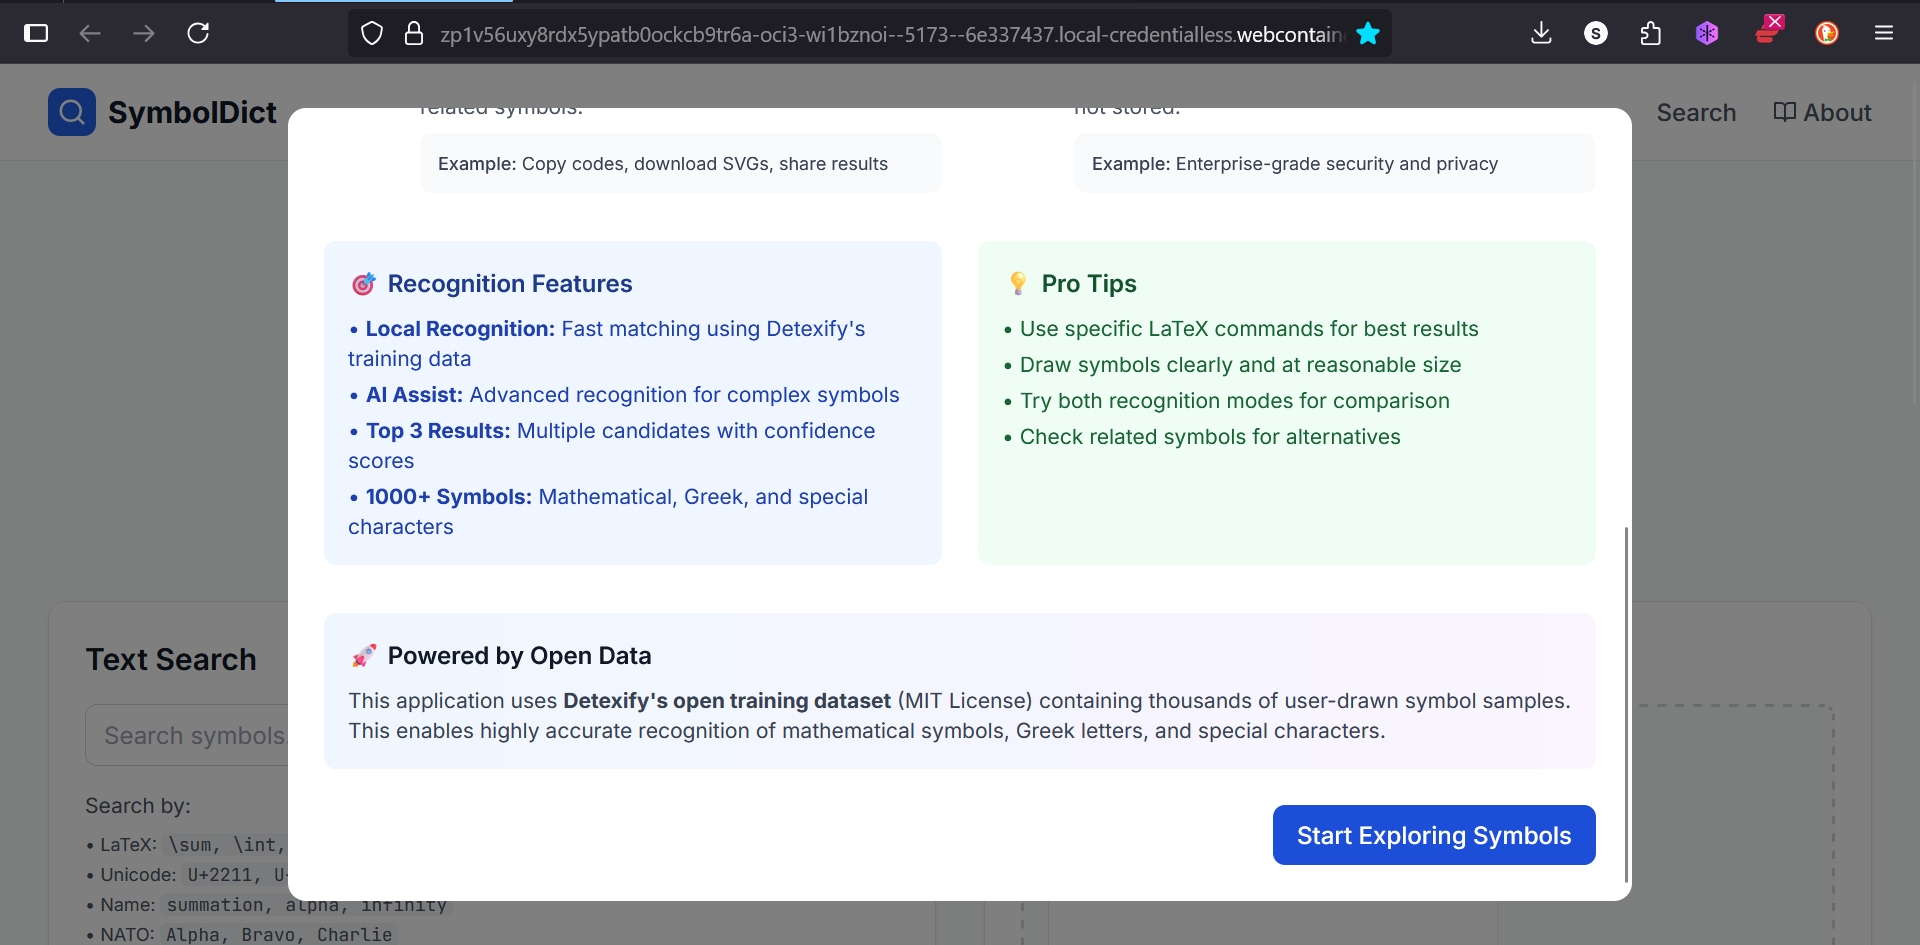Click the Recognition Features target icon
1920x945 pixels.
(x=363, y=284)
